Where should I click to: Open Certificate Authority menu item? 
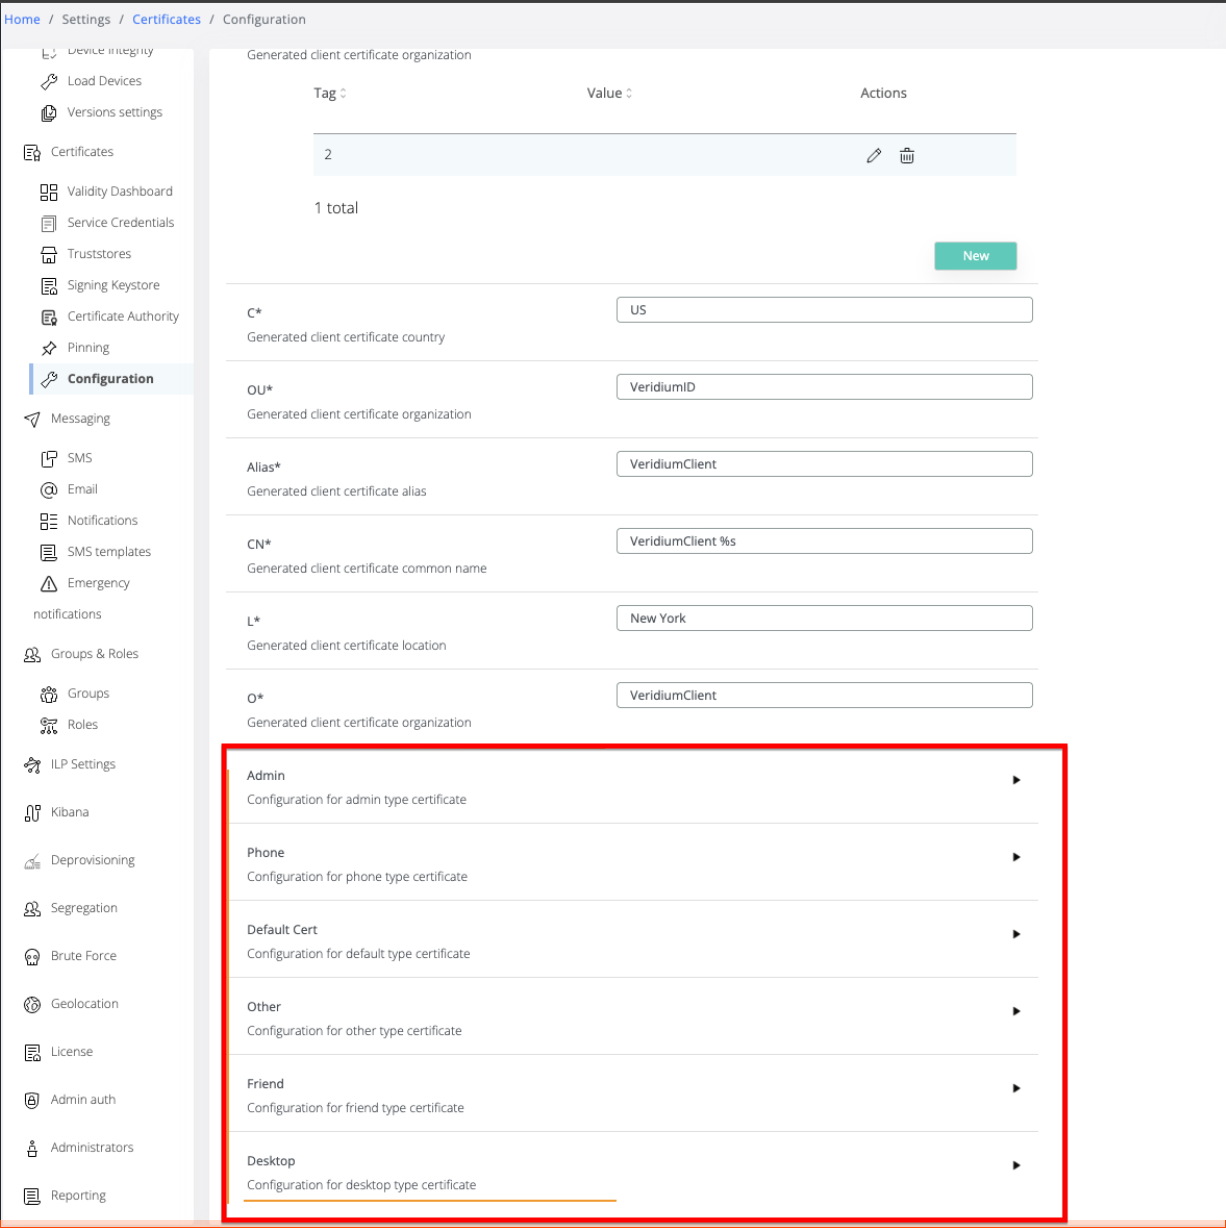tap(123, 317)
